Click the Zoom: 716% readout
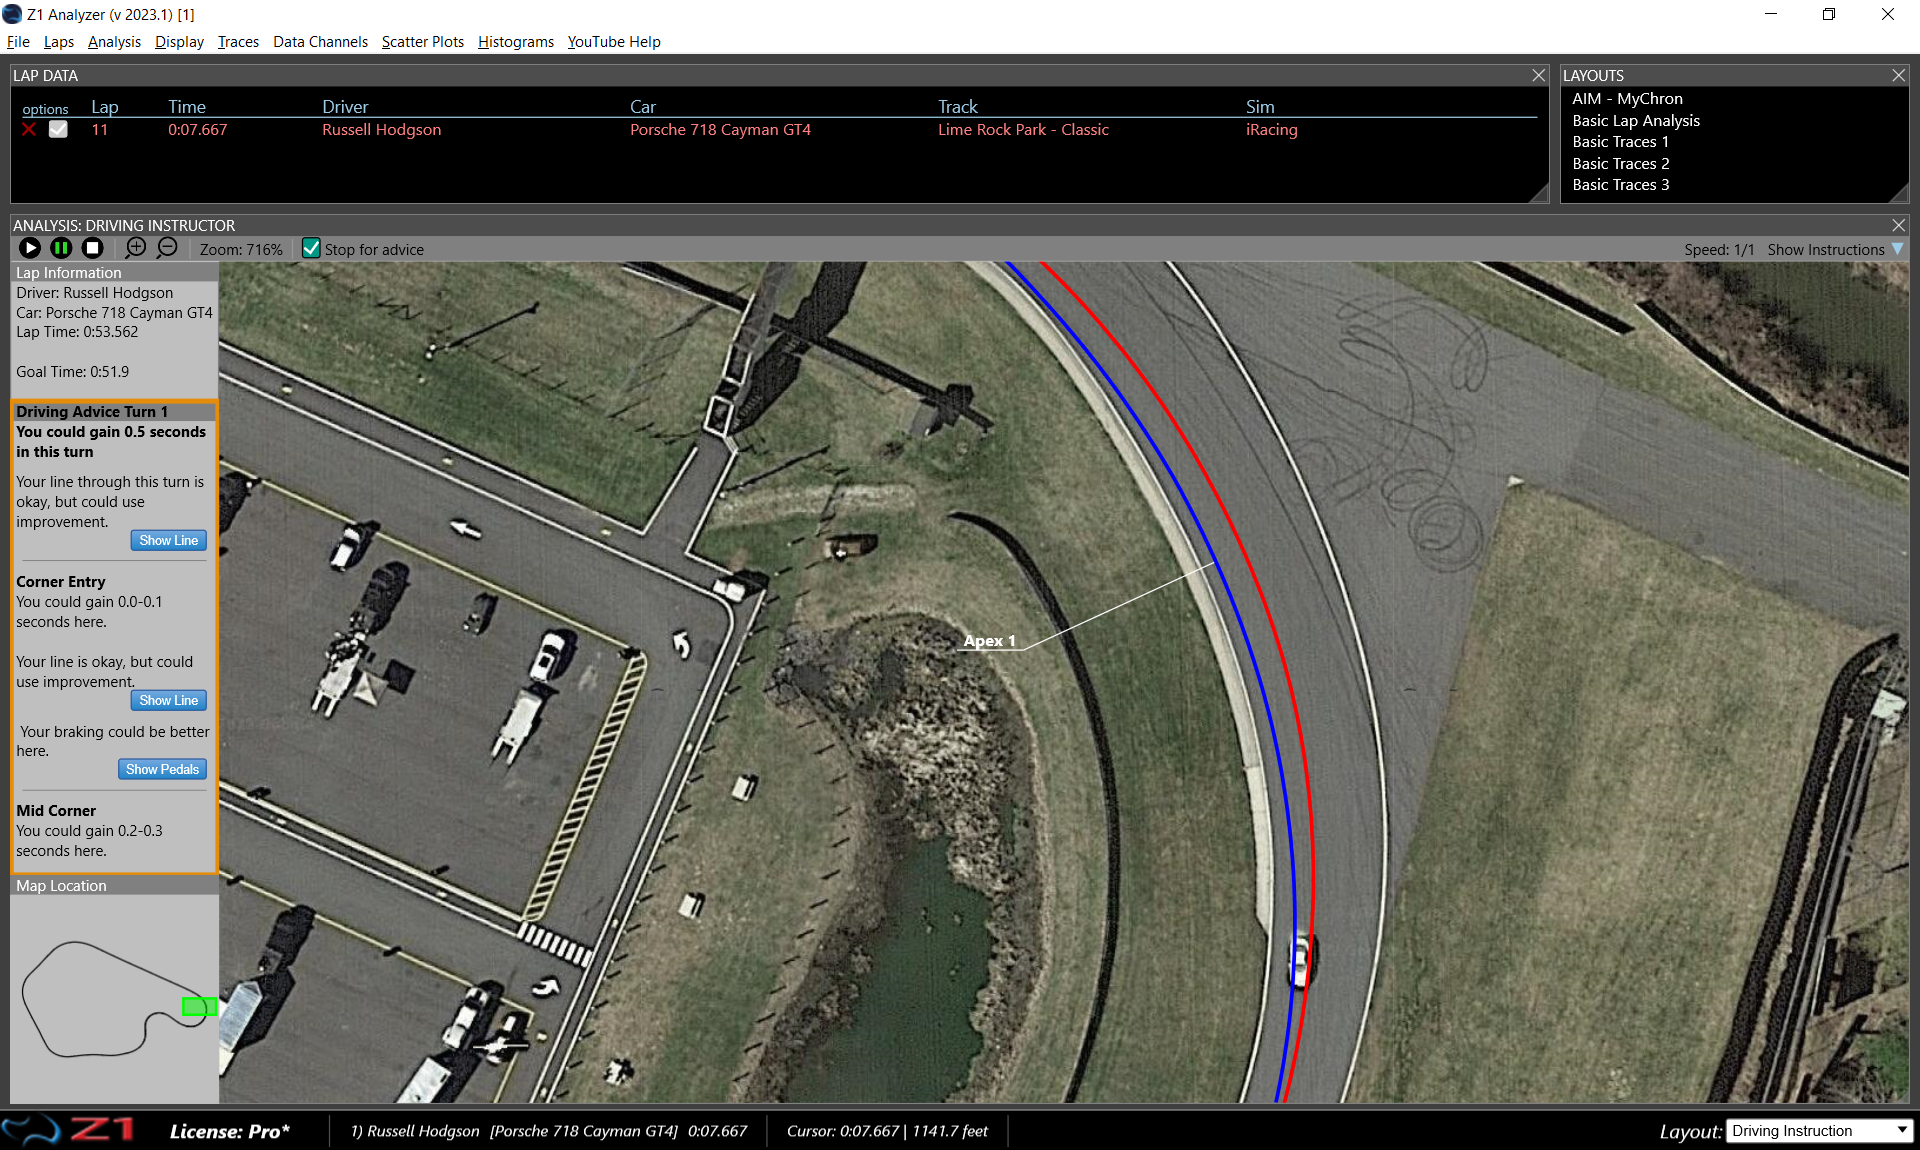Screen dimensions: 1920x1150 [241, 249]
